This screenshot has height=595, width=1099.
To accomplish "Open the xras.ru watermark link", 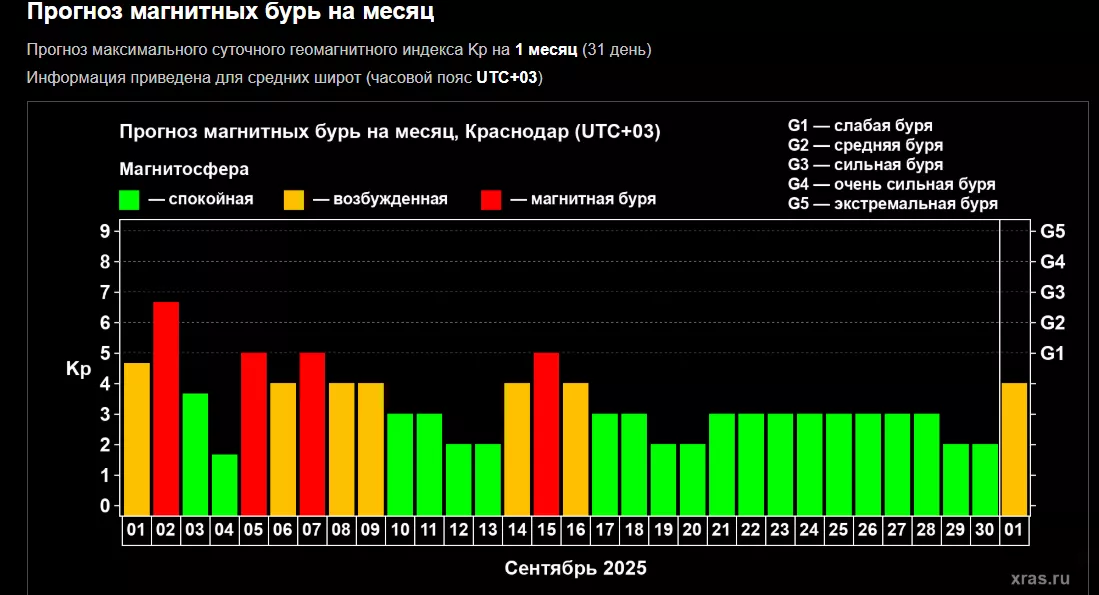I will pos(1040,578).
